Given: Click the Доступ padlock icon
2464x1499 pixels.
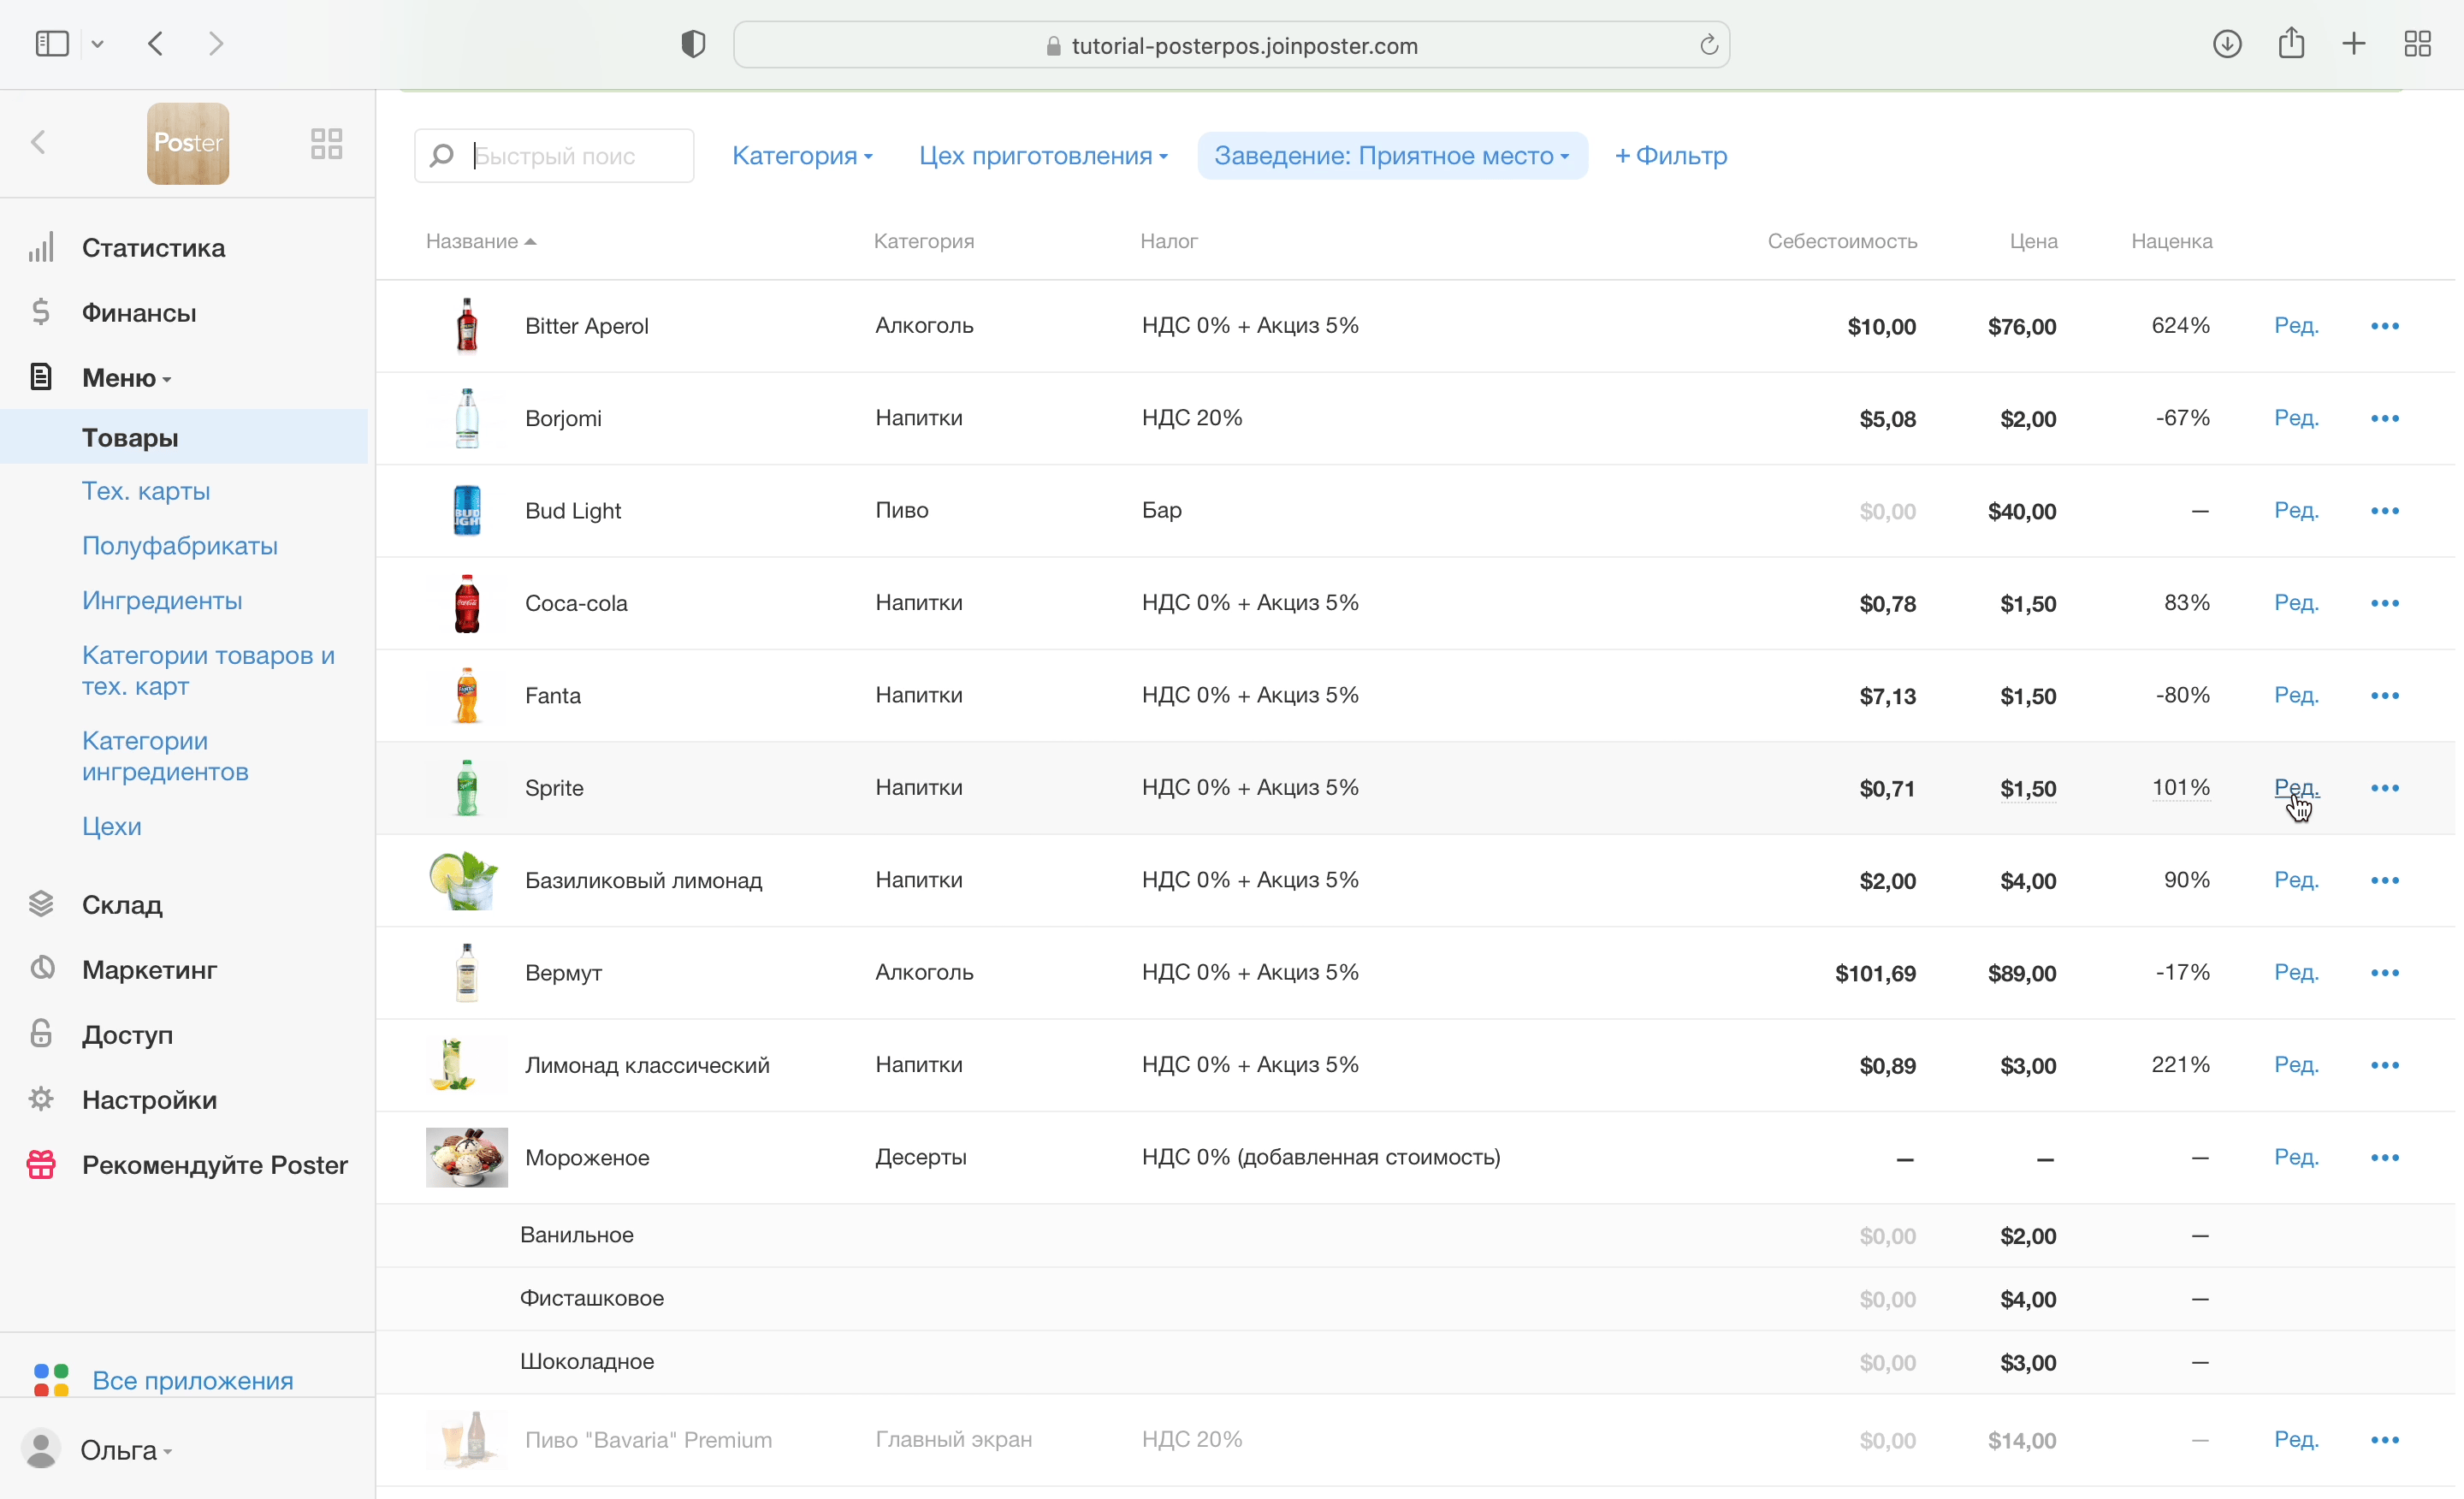Looking at the screenshot, I should 41,1034.
